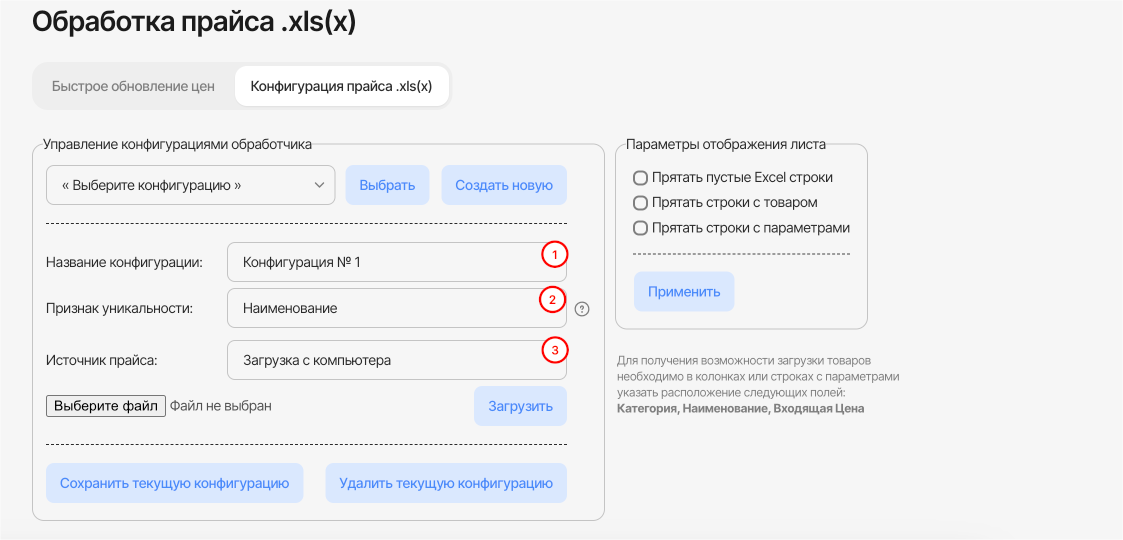This screenshot has width=1123, height=540.
Task: Select the 'Конфигурация прайса .xls(x)' tab
Action: [341, 86]
